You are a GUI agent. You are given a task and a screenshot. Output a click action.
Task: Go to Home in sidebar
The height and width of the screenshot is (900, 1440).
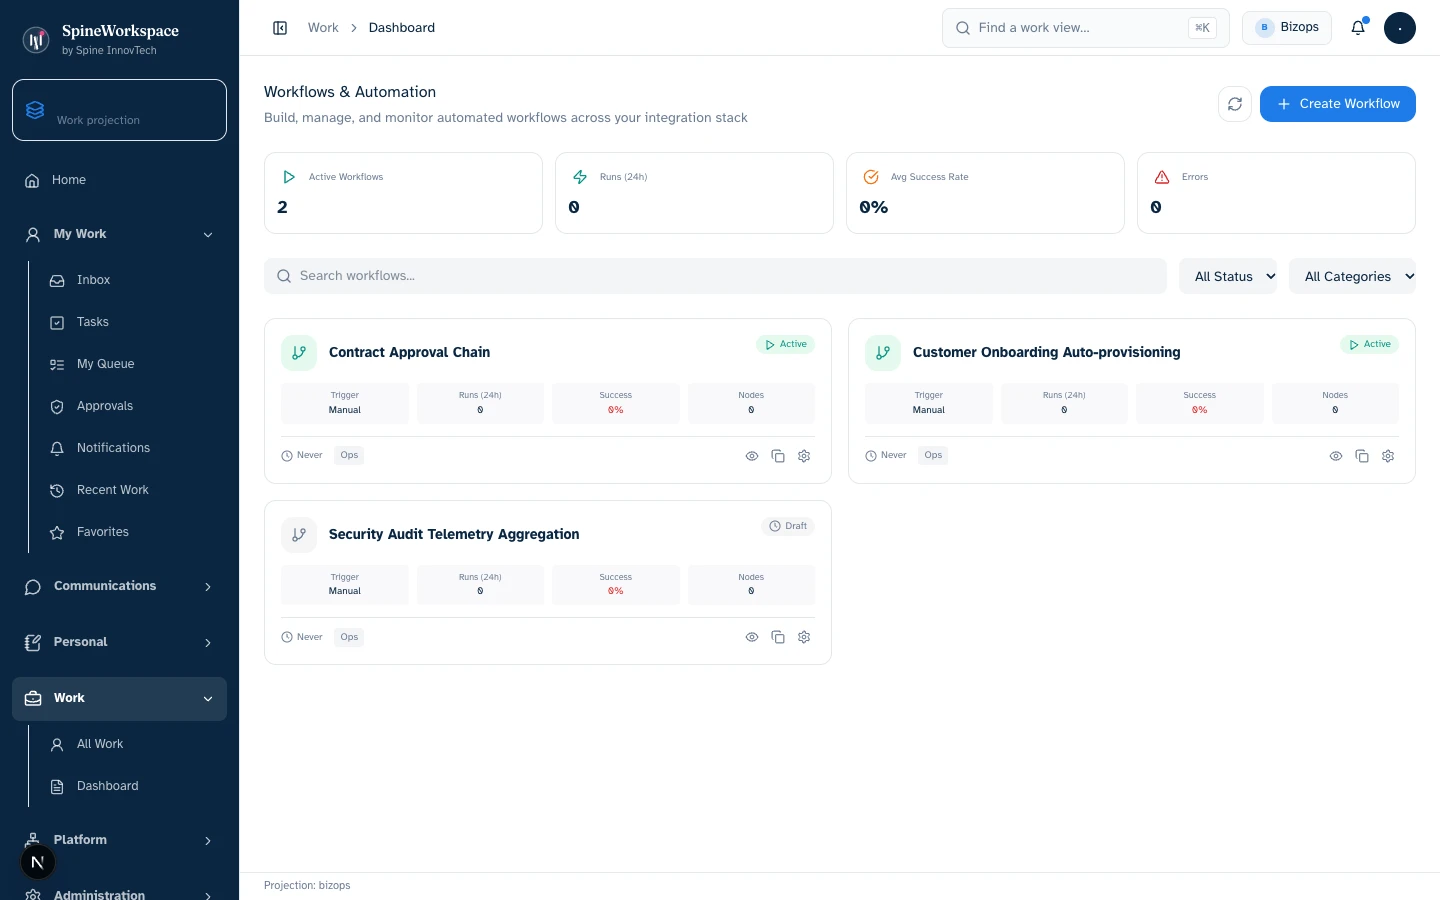pyautogui.click(x=119, y=180)
